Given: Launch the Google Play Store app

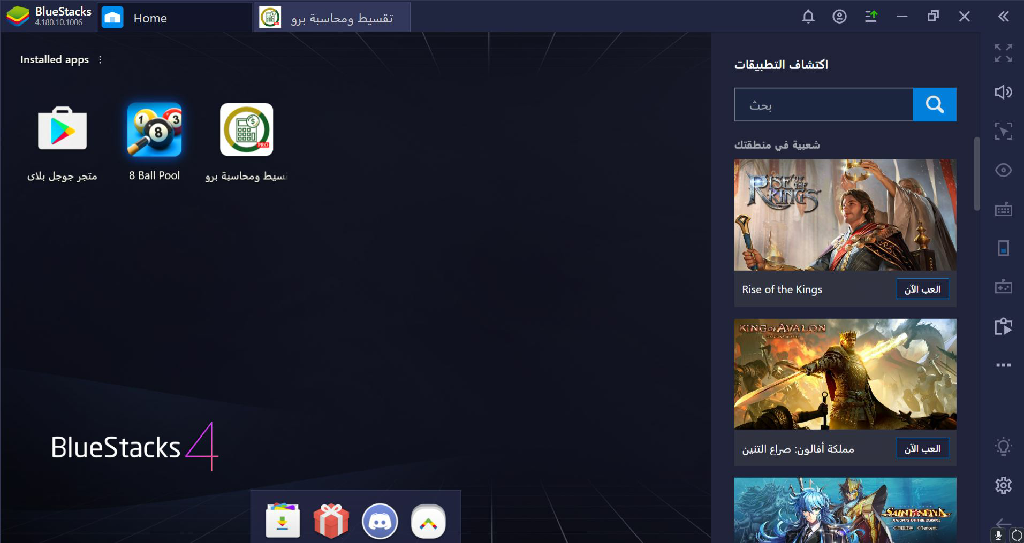Looking at the screenshot, I should 62,130.
